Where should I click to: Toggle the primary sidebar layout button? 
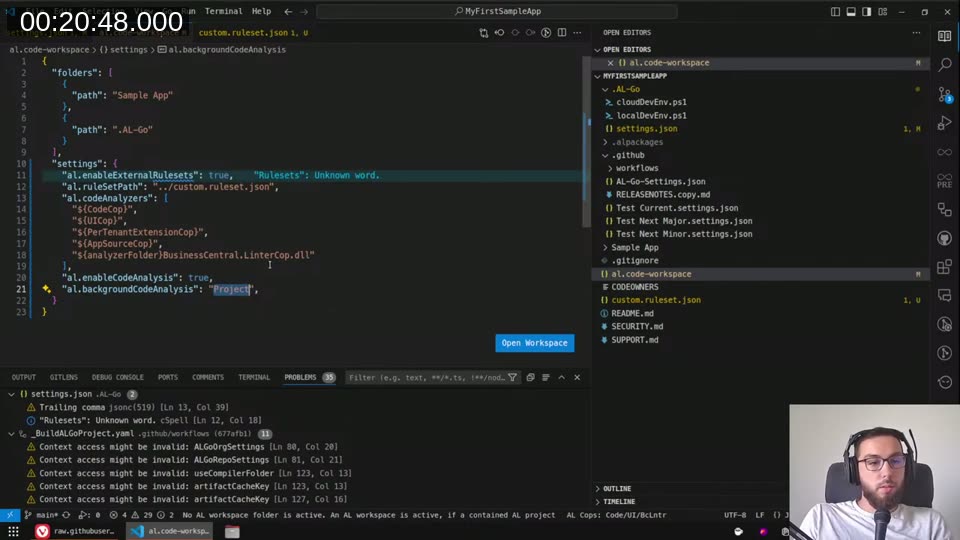coord(835,12)
